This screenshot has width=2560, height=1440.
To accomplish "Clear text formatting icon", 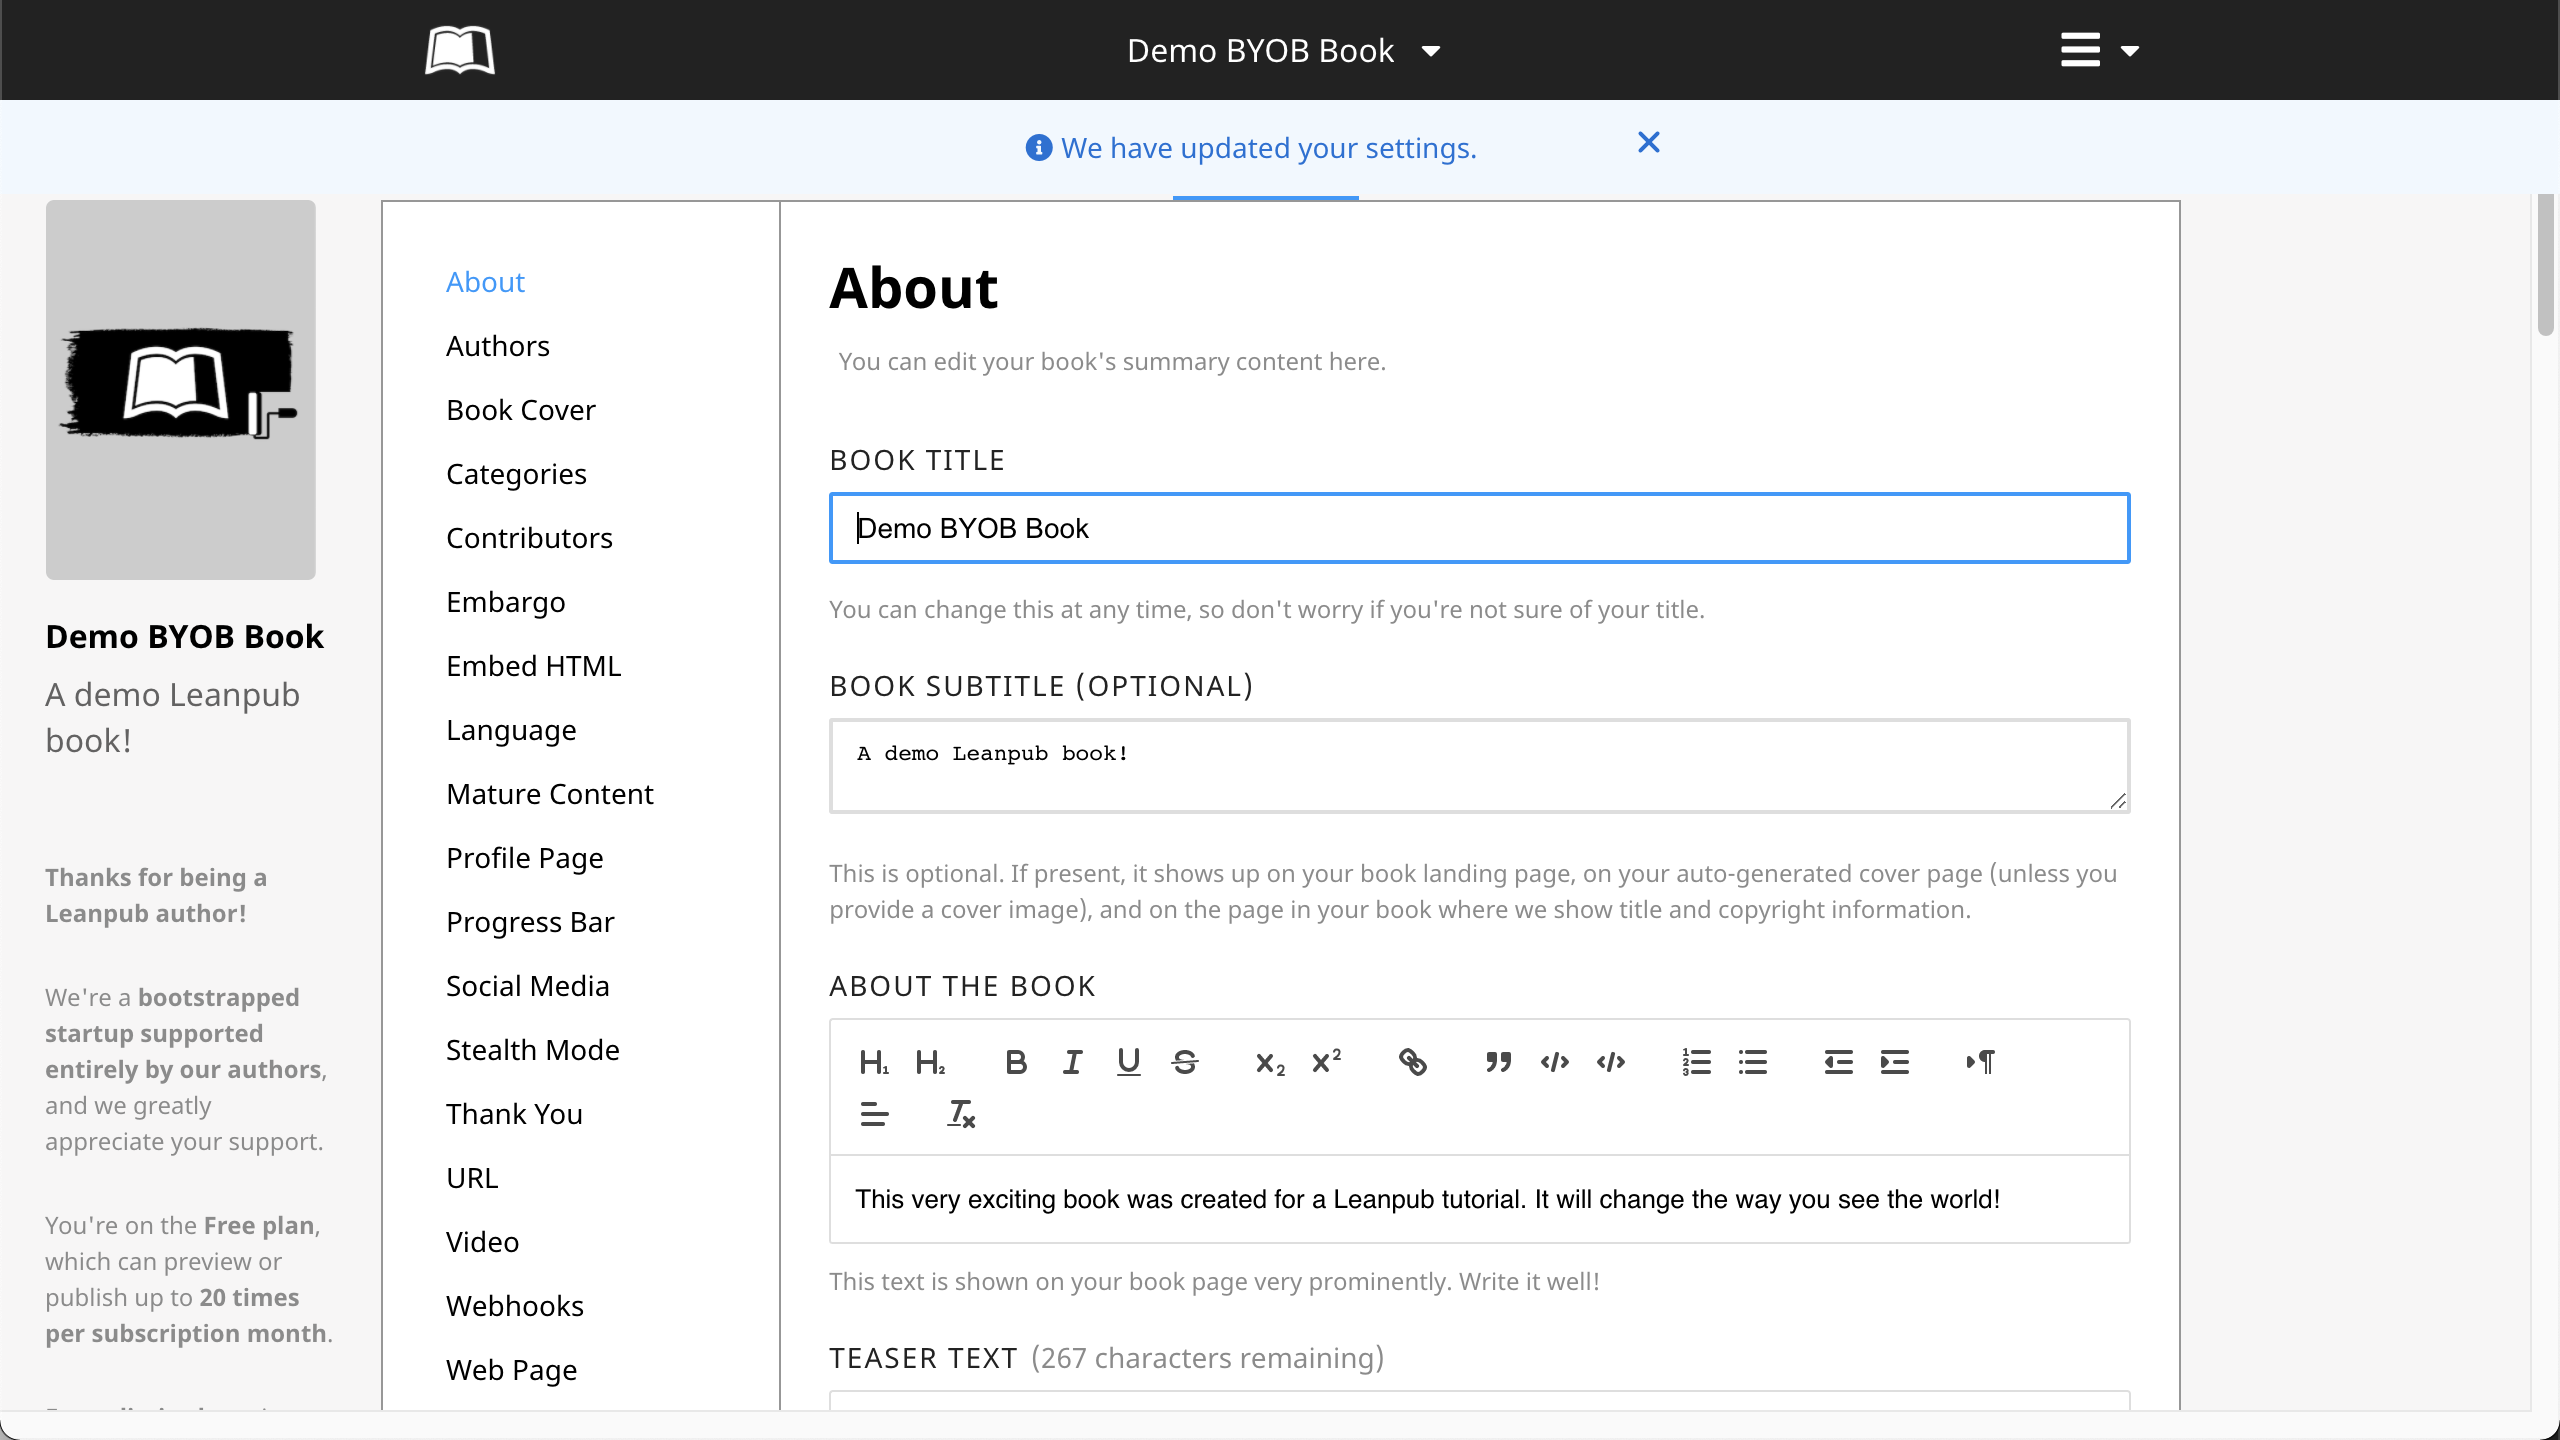I will pyautogui.click(x=961, y=1114).
